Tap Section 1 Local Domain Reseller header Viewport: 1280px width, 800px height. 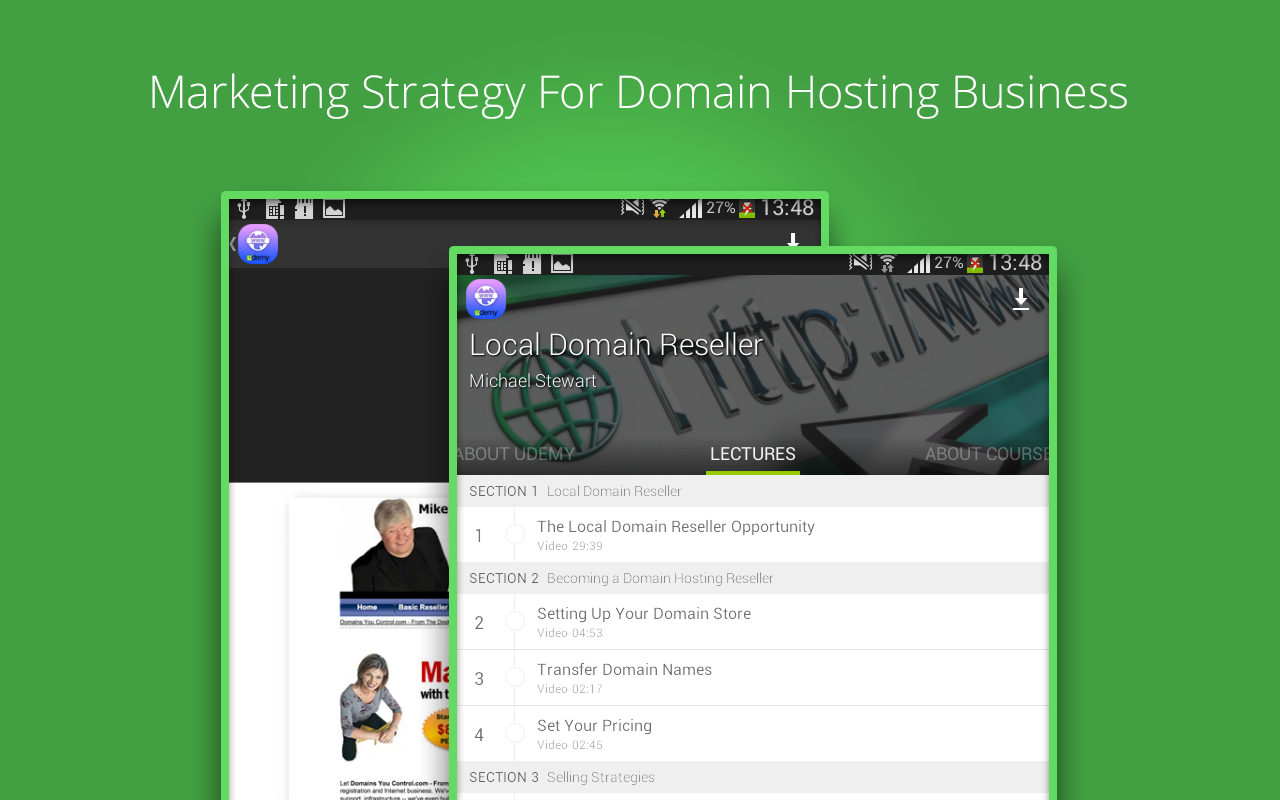tap(753, 491)
